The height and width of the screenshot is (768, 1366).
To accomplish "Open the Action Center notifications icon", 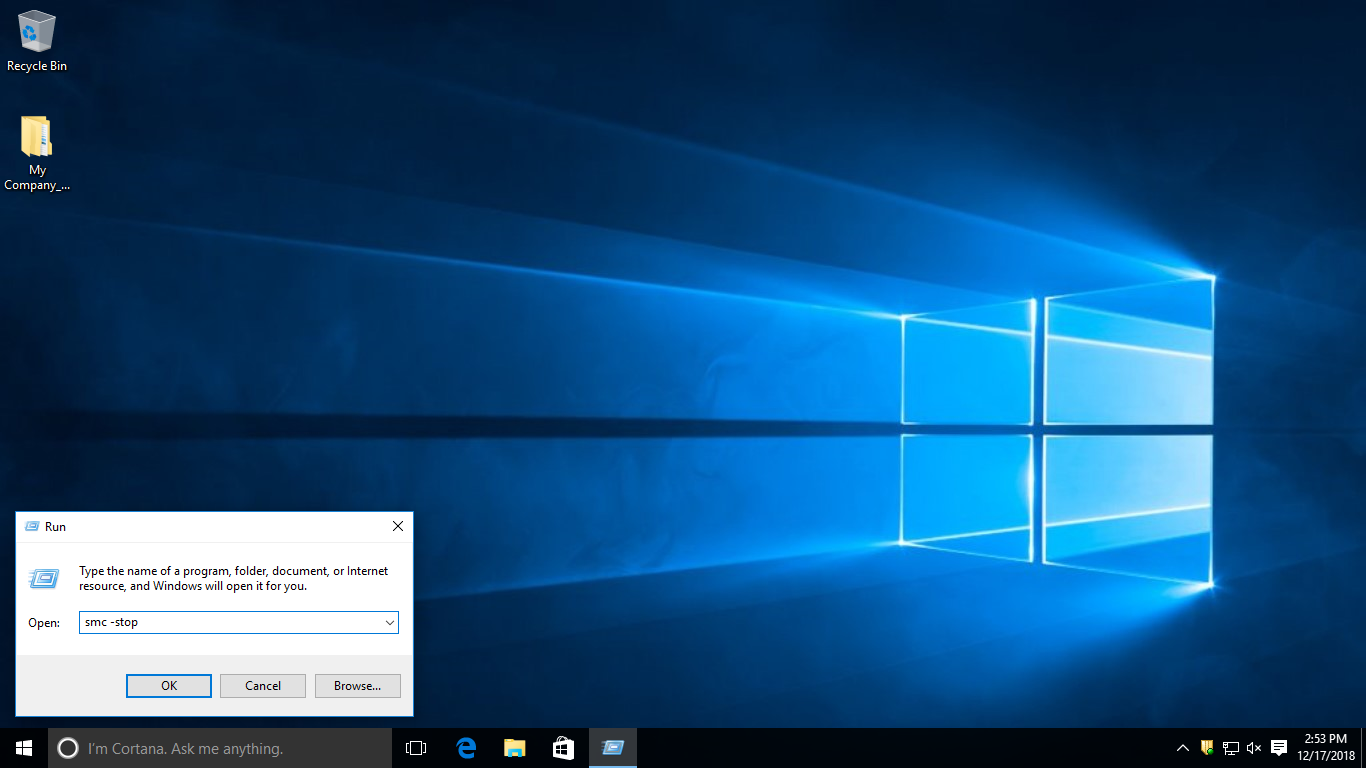I will [x=1279, y=748].
